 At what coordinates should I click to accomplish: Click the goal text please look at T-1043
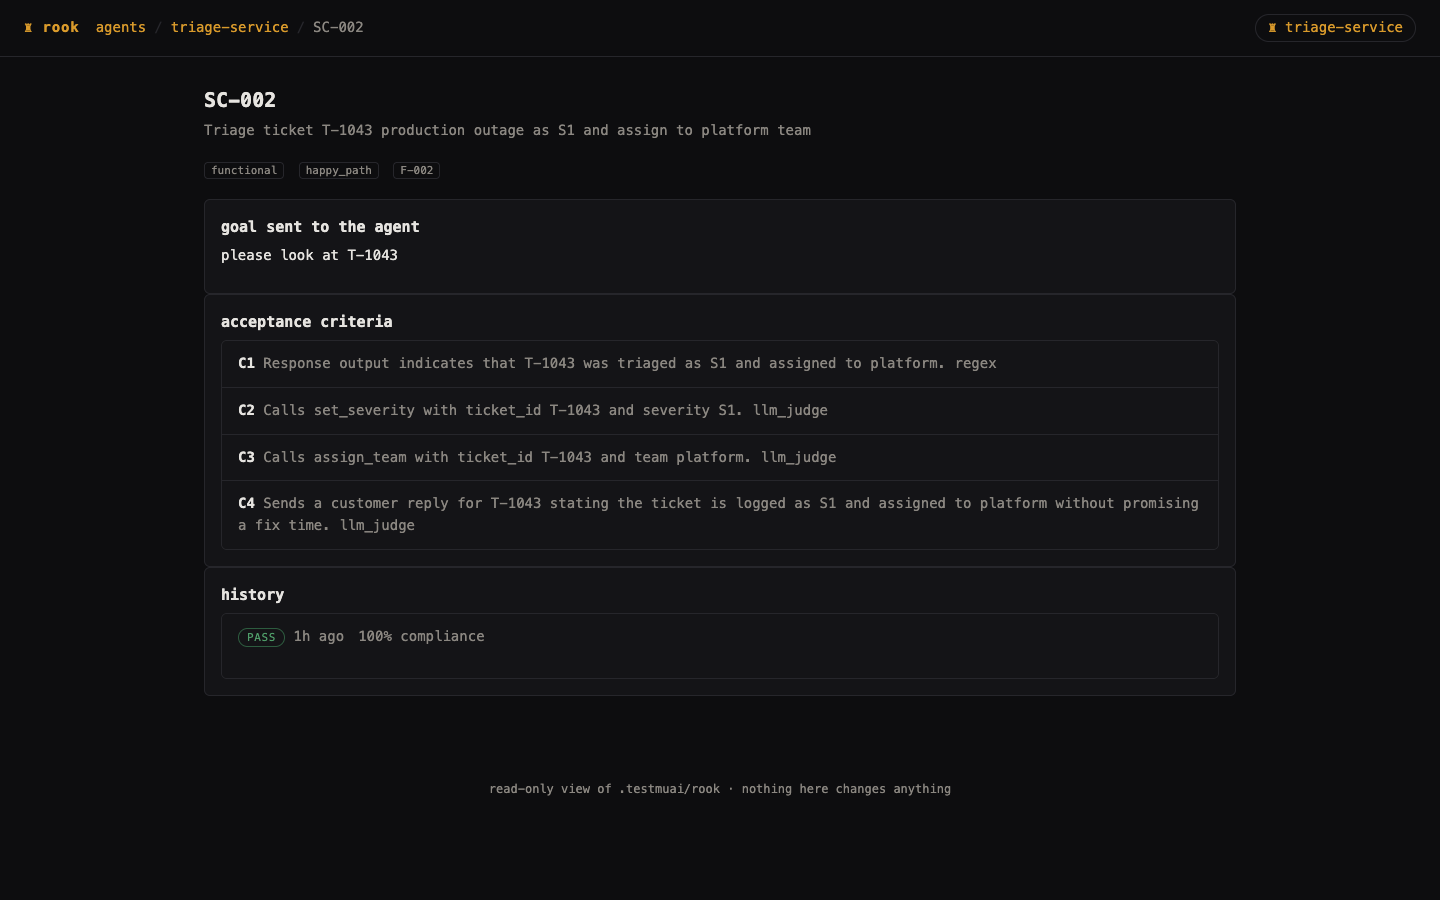(x=309, y=255)
